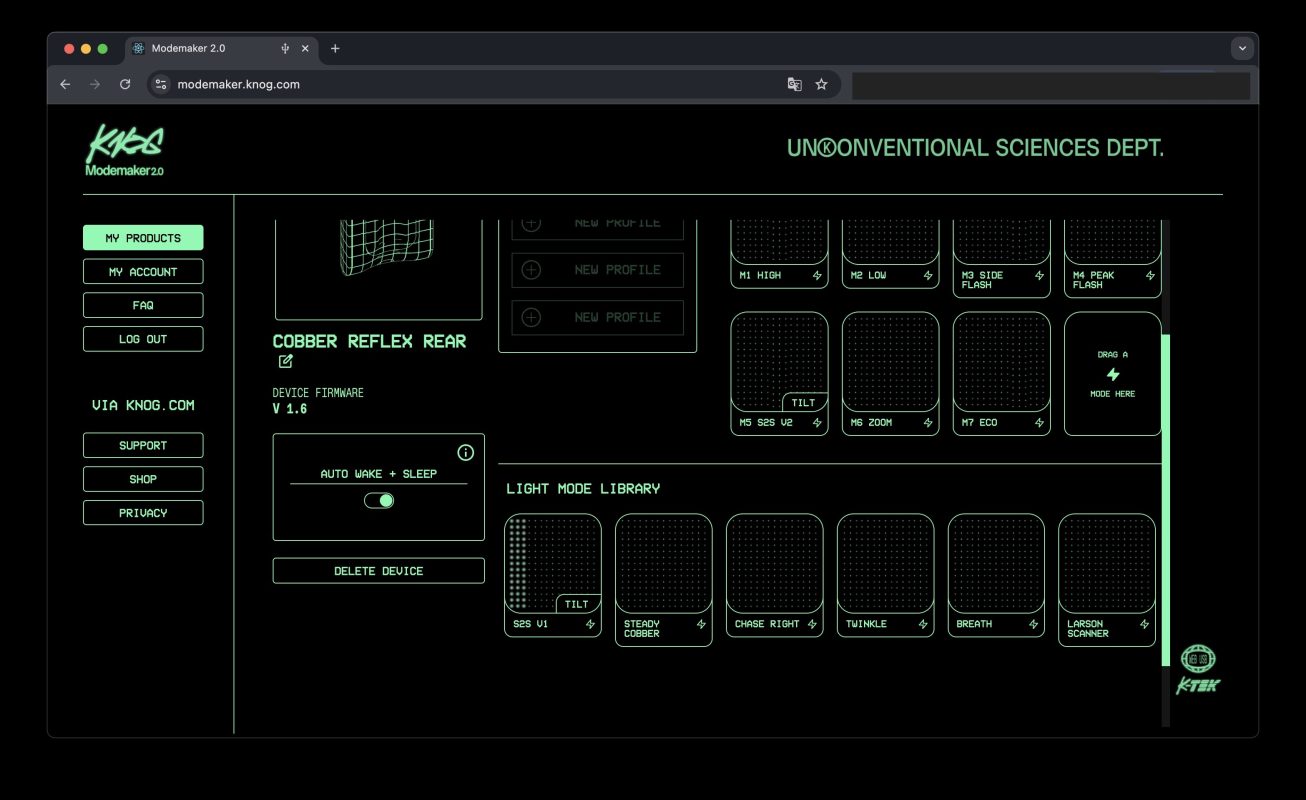Open the My Products menu item

(x=143, y=238)
